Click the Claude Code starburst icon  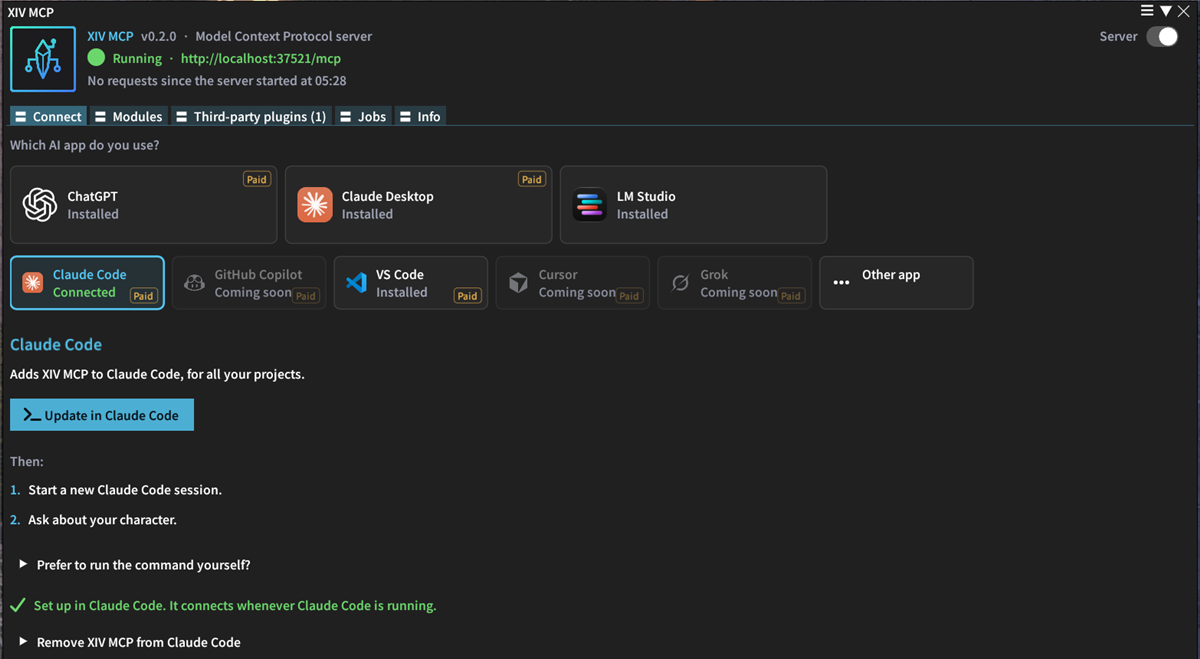33,283
